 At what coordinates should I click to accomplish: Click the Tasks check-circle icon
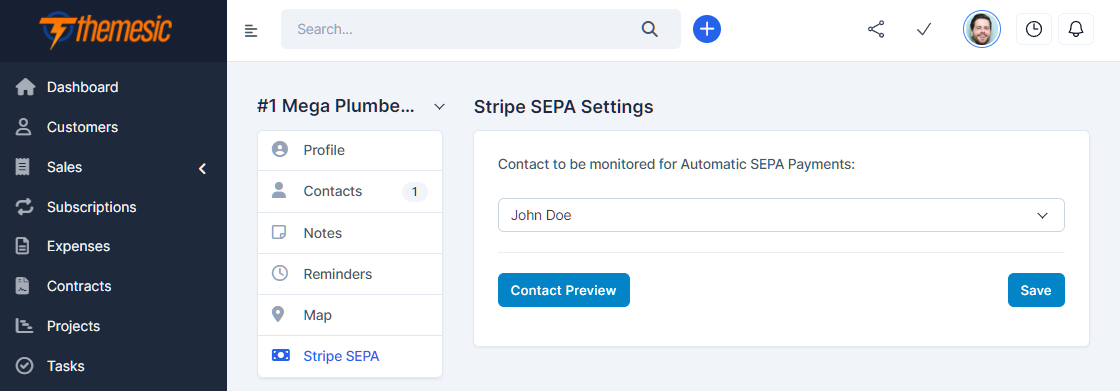tap(24, 366)
